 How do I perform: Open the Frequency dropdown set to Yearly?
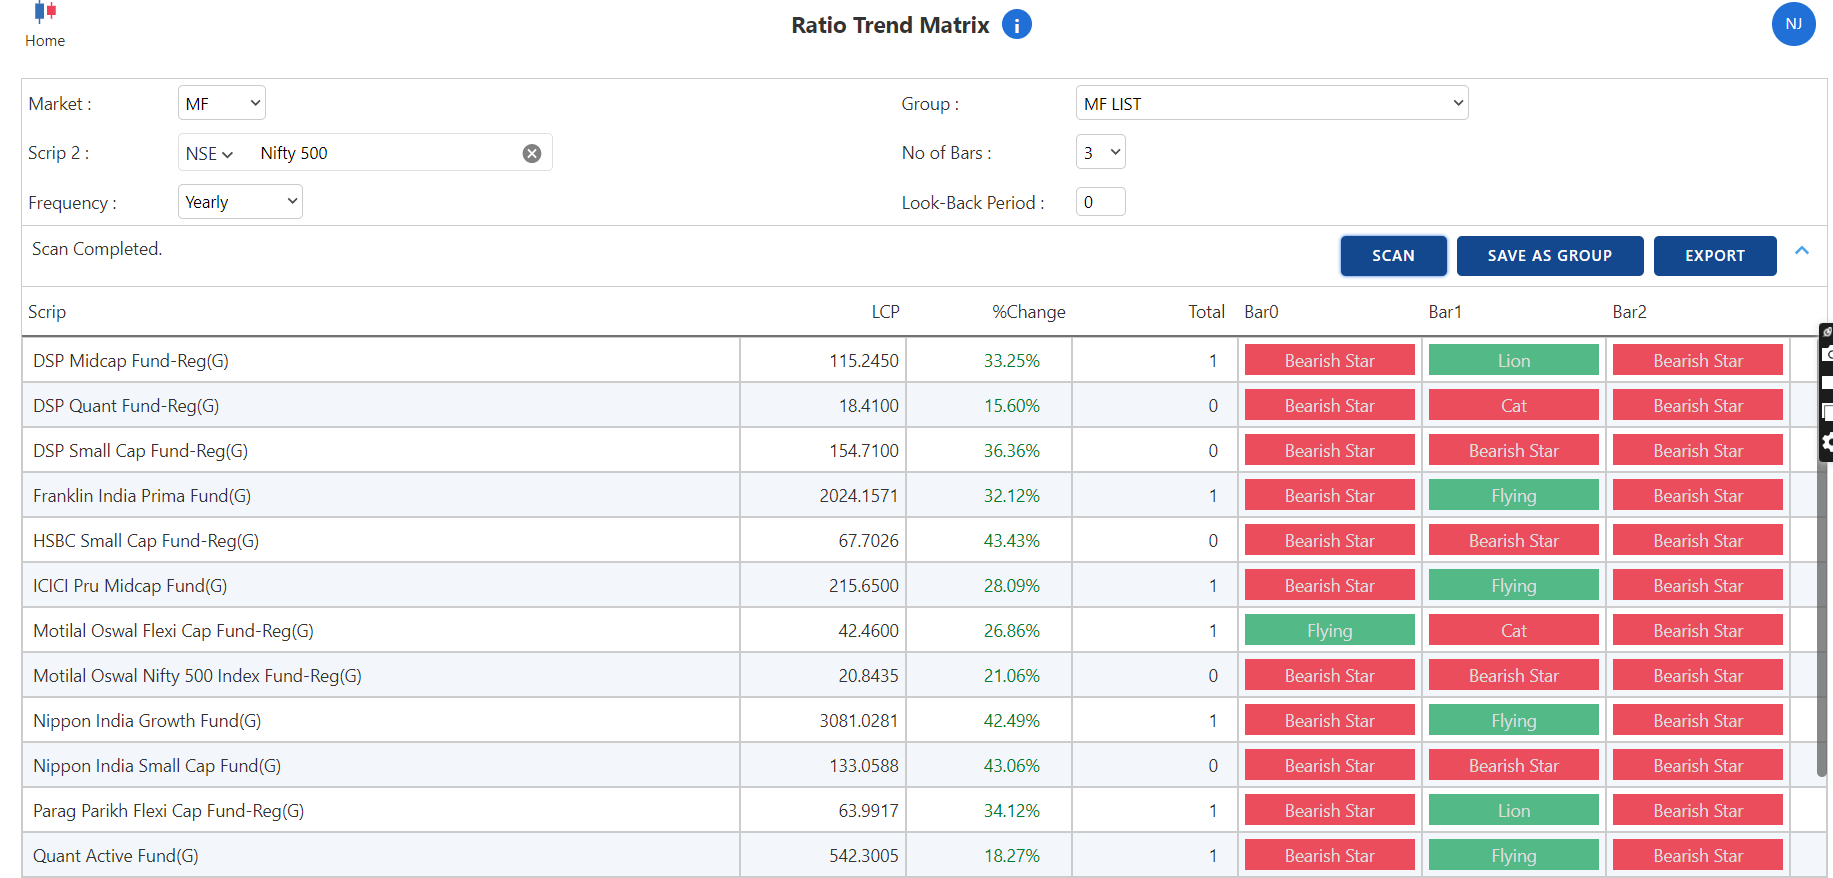[240, 202]
